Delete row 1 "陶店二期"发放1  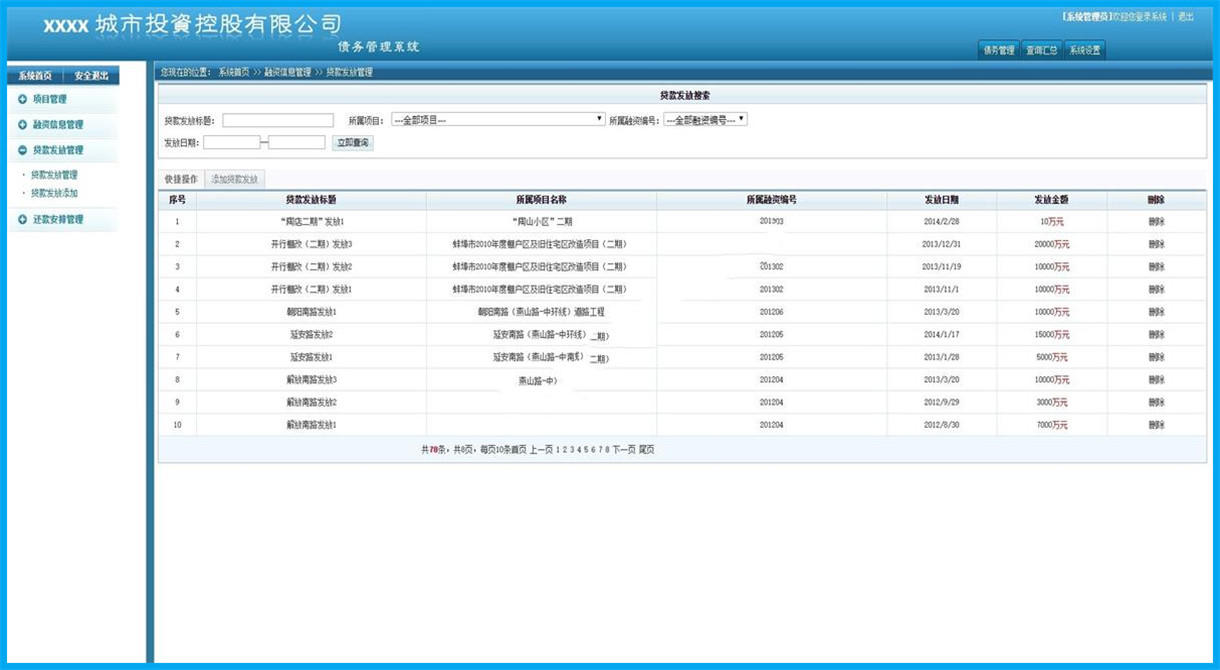[1156, 221]
